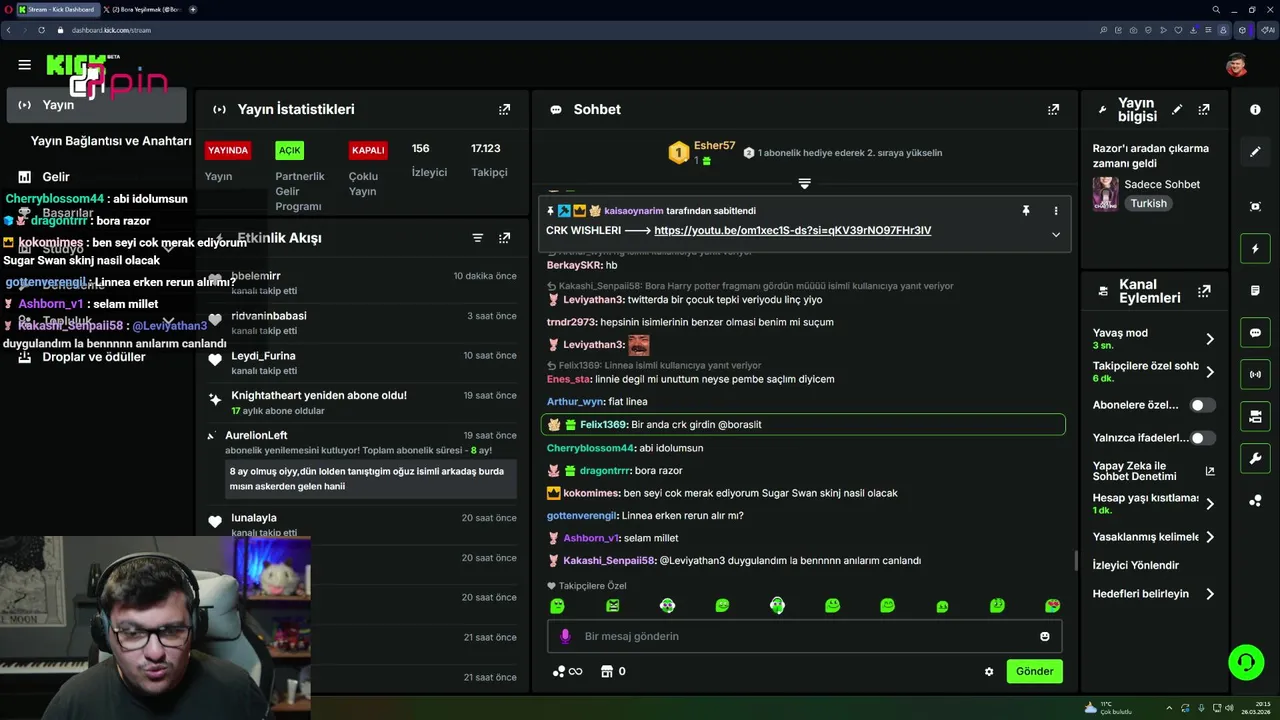Click the channel points infinity icon
The width and height of the screenshot is (1280, 720).
point(567,671)
